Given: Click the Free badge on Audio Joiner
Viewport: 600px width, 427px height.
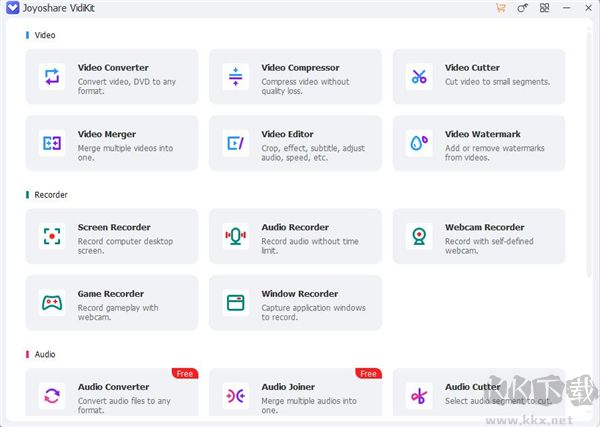Looking at the screenshot, I should click(x=368, y=373).
